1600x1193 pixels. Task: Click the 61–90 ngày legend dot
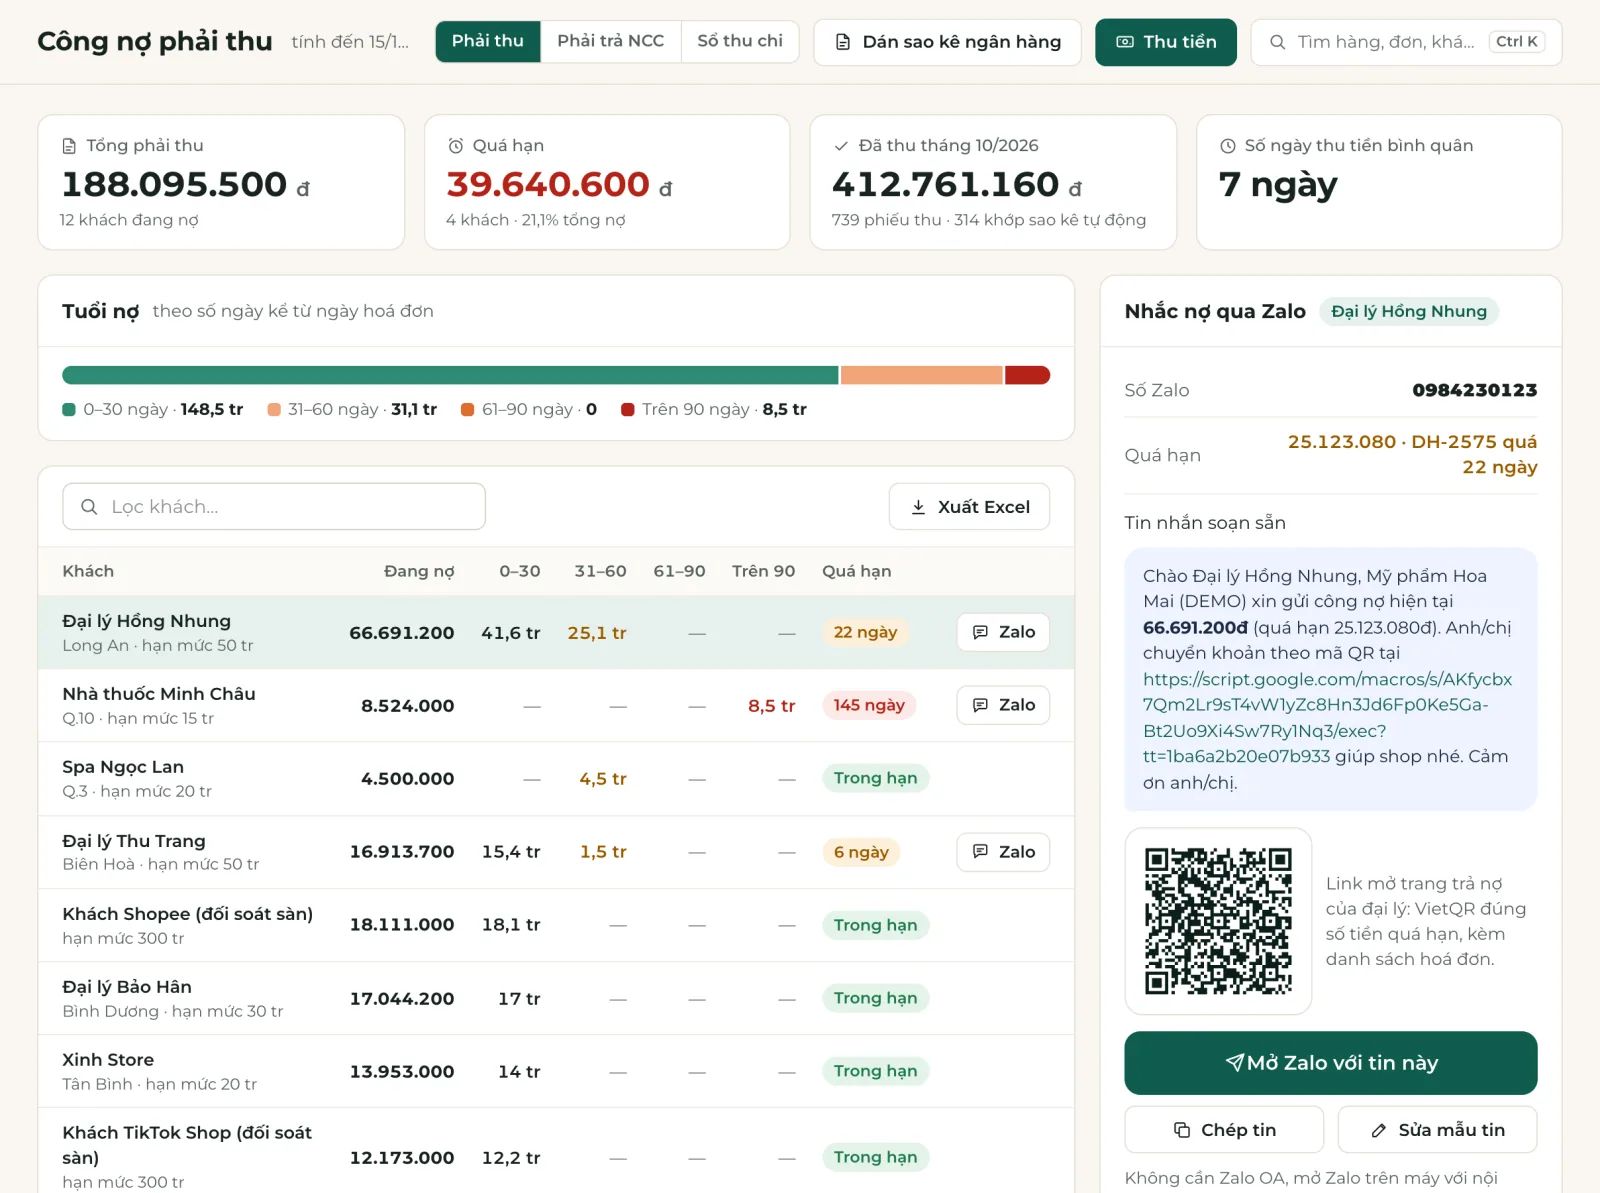(x=467, y=410)
